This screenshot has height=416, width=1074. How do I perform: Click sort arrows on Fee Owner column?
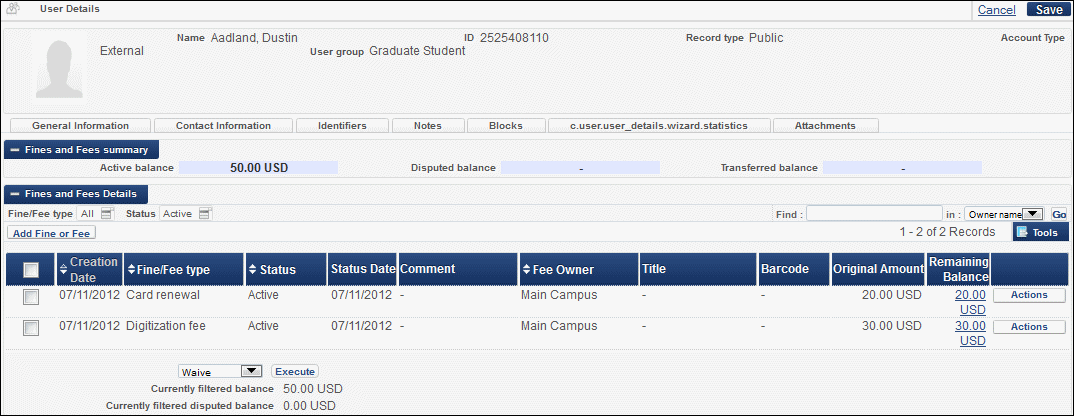point(526,270)
